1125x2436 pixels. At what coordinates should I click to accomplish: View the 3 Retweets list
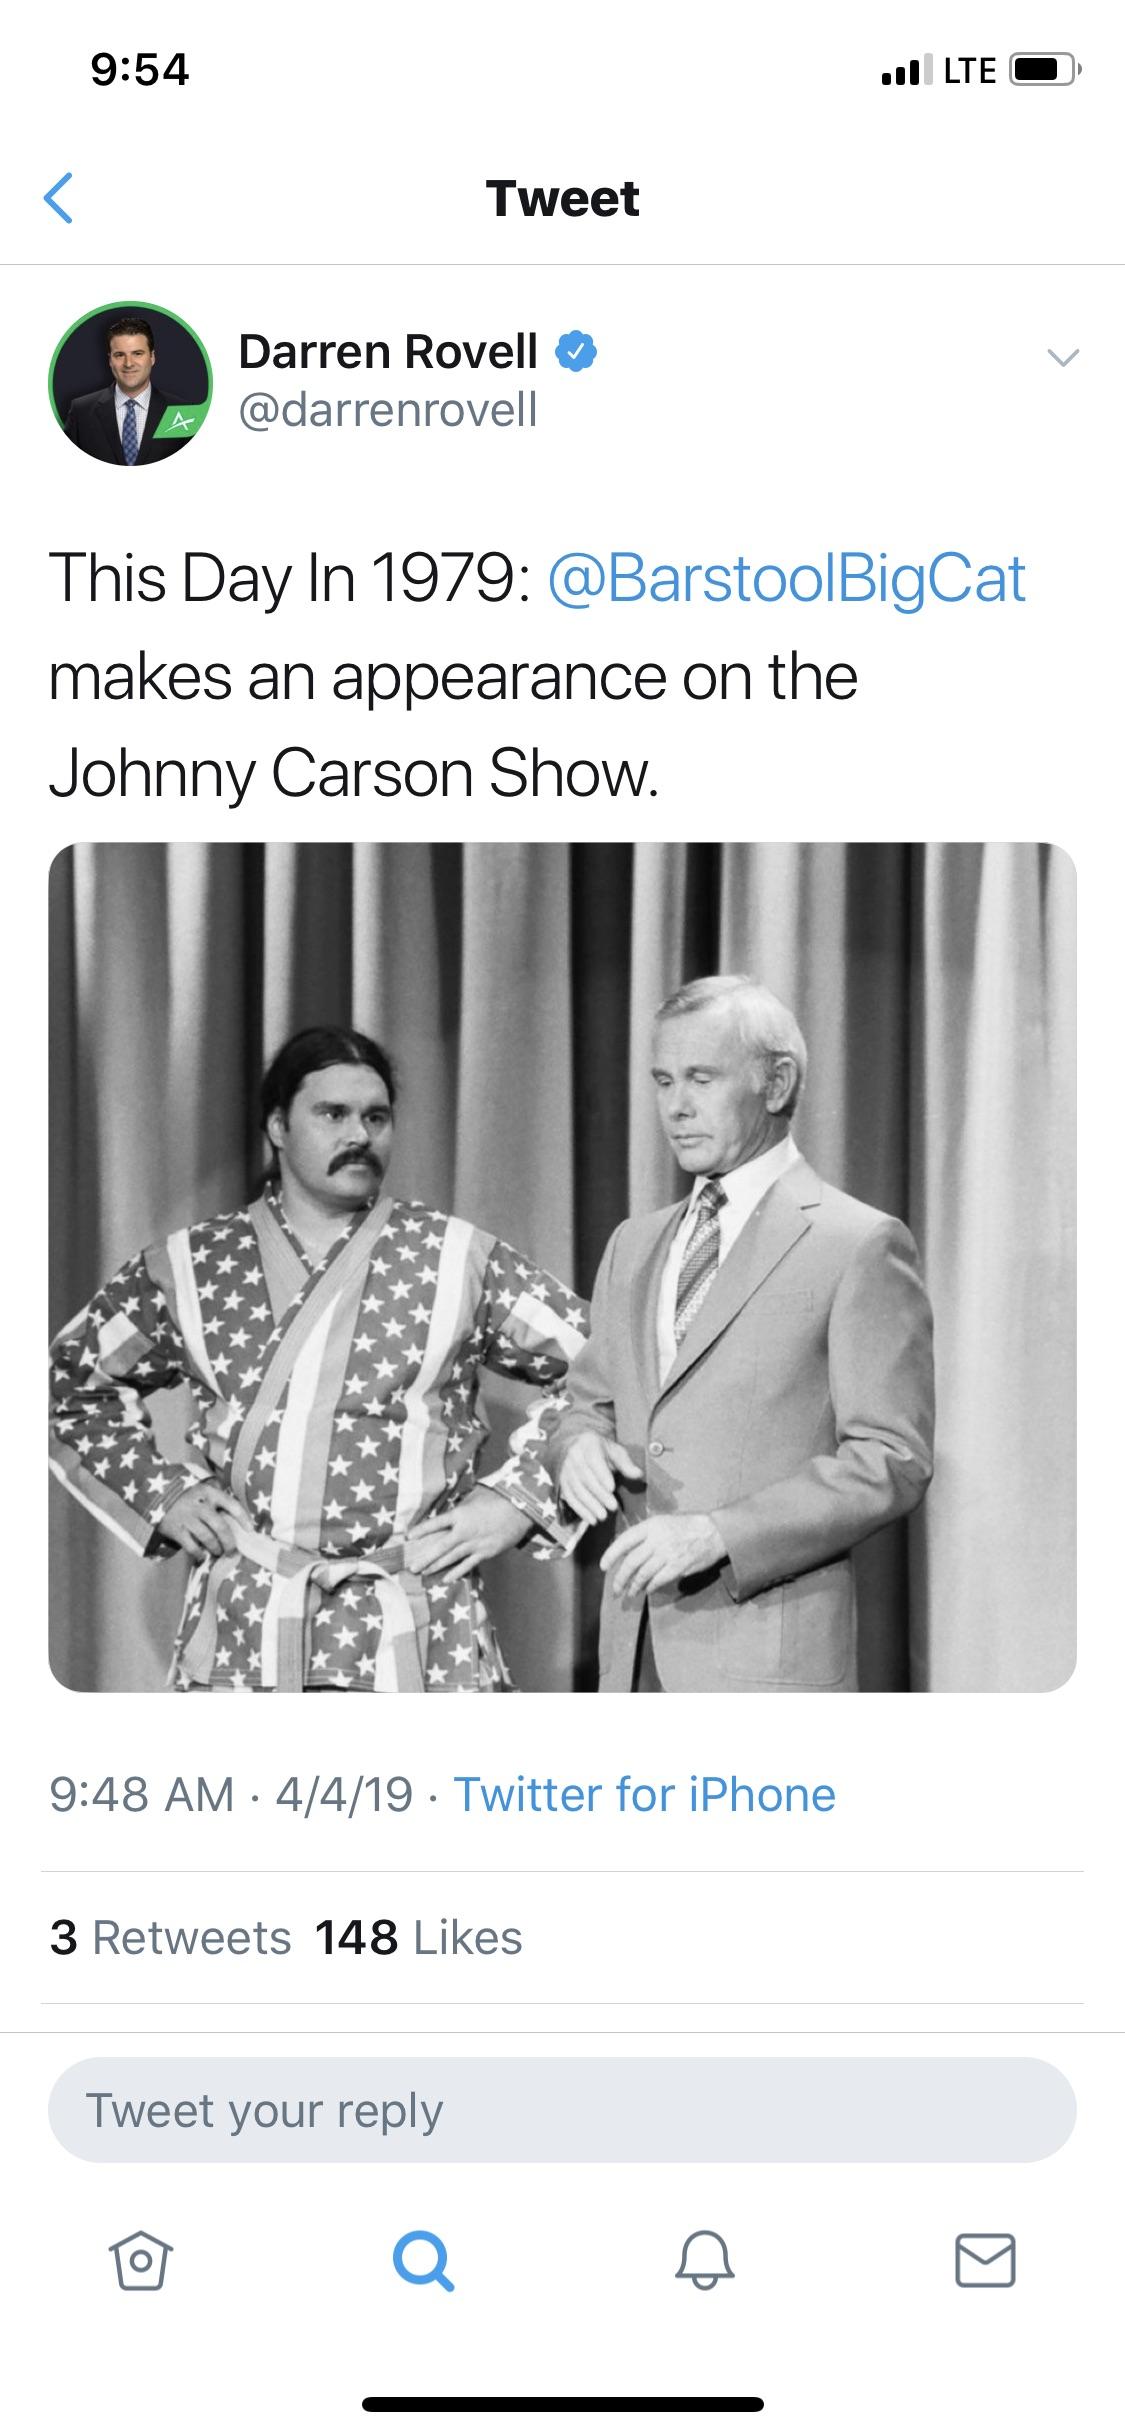pos(171,1937)
